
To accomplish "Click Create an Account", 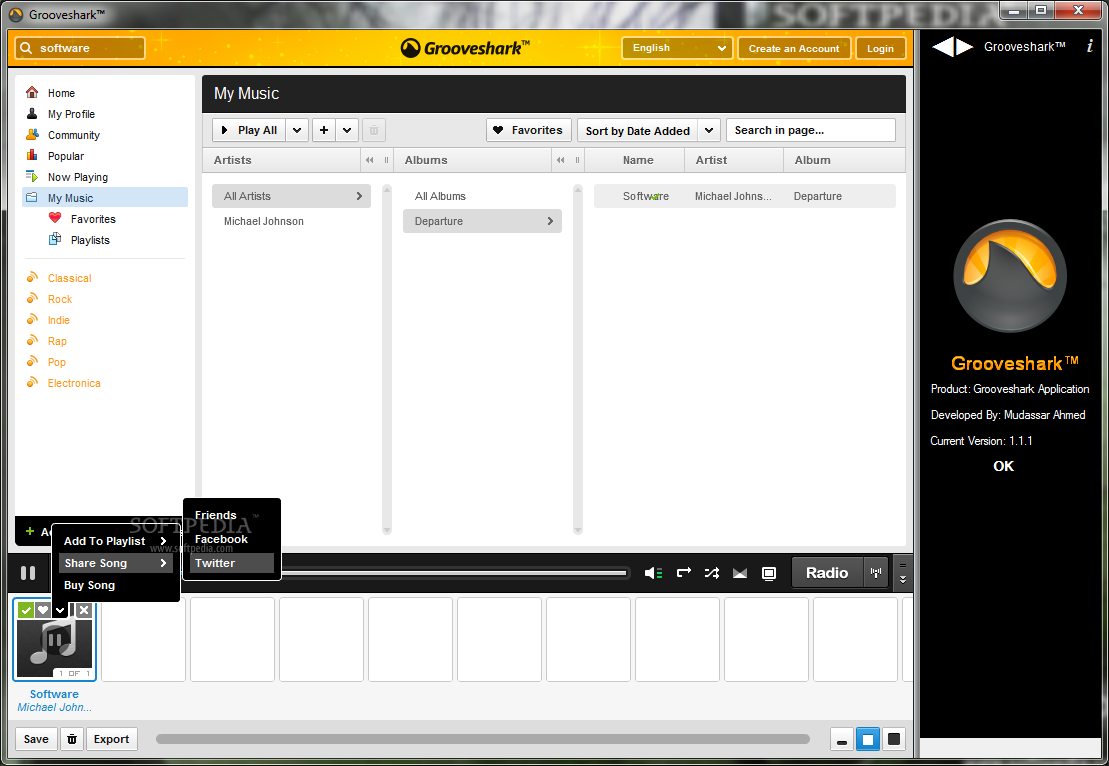I will pos(794,48).
